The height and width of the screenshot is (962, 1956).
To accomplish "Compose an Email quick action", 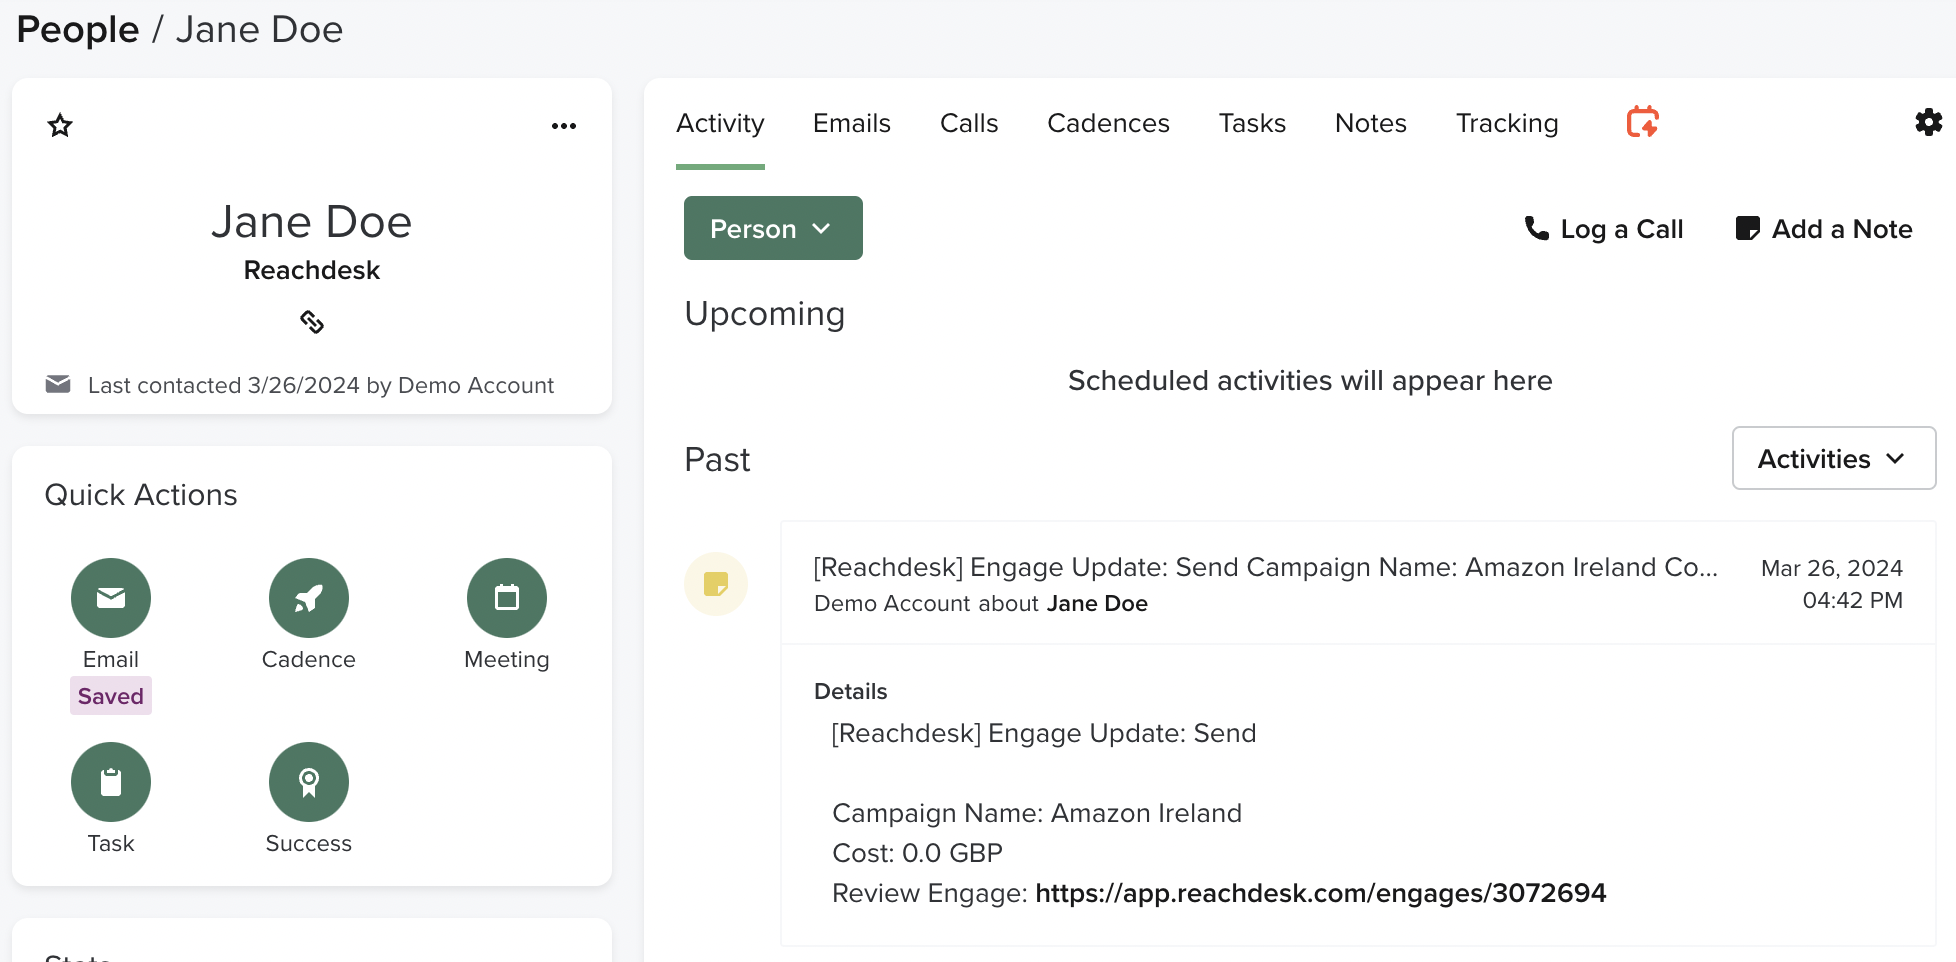I will coord(111,598).
